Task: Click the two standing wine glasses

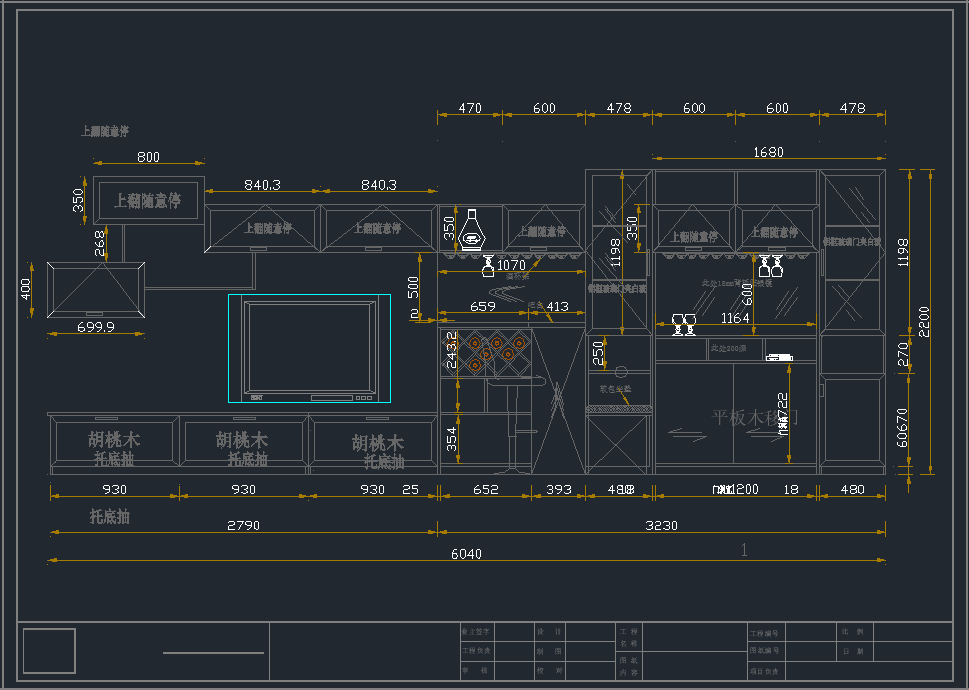Action: click(x=684, y=323)
